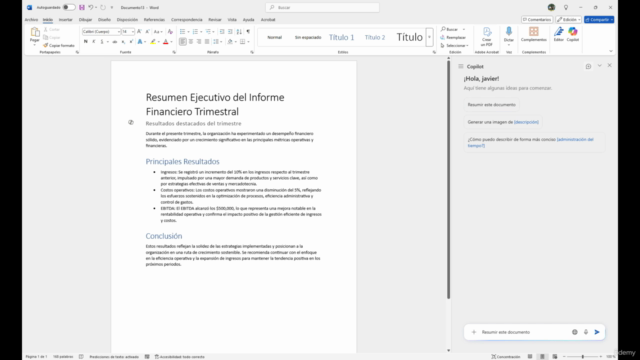Click the Dictar microphone icon

click(509, 31)
